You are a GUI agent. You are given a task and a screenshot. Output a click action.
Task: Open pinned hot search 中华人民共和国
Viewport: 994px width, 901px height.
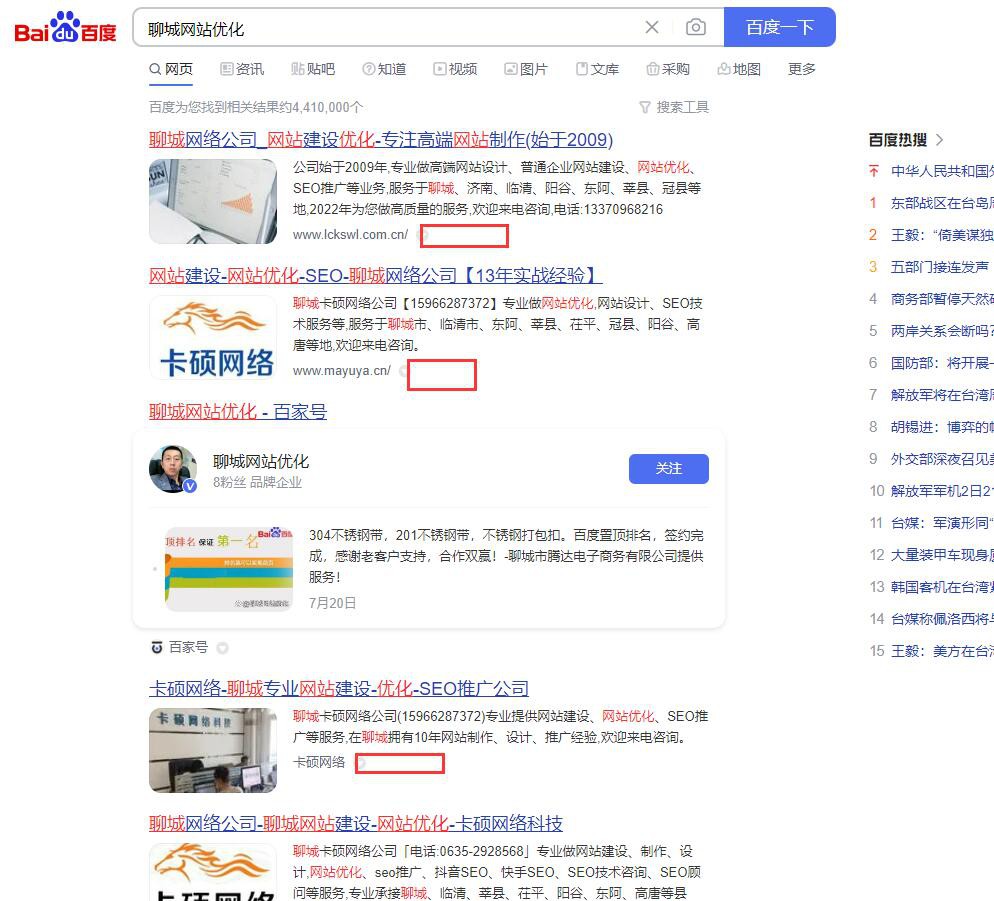tap(942, 171)
